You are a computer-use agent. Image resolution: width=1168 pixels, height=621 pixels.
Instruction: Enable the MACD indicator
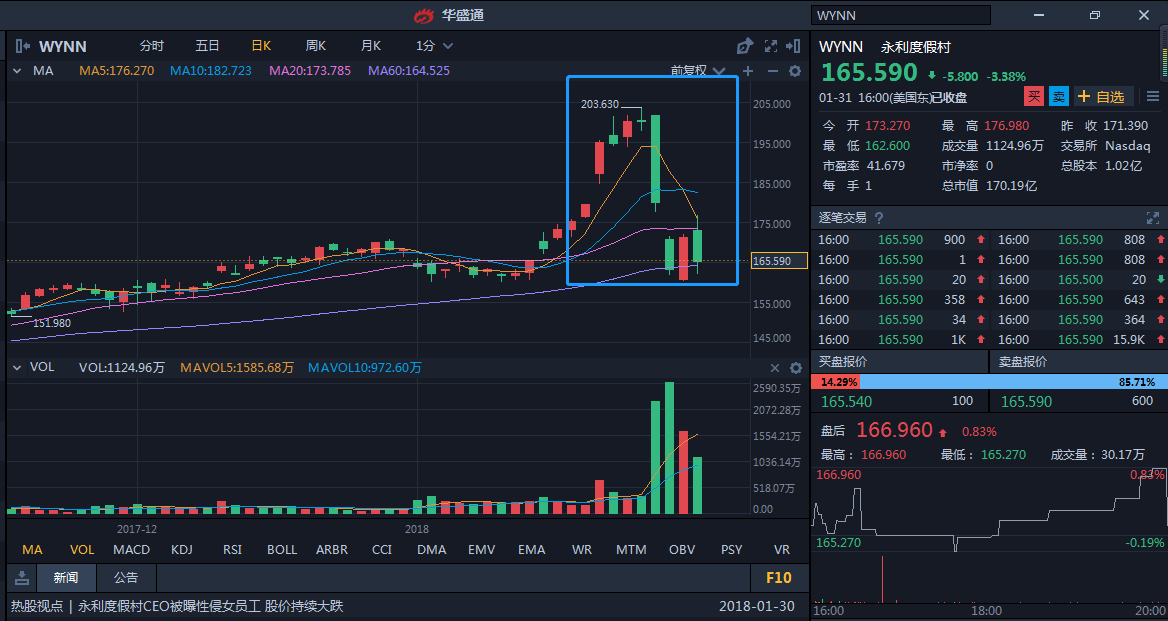pos(131,550)
